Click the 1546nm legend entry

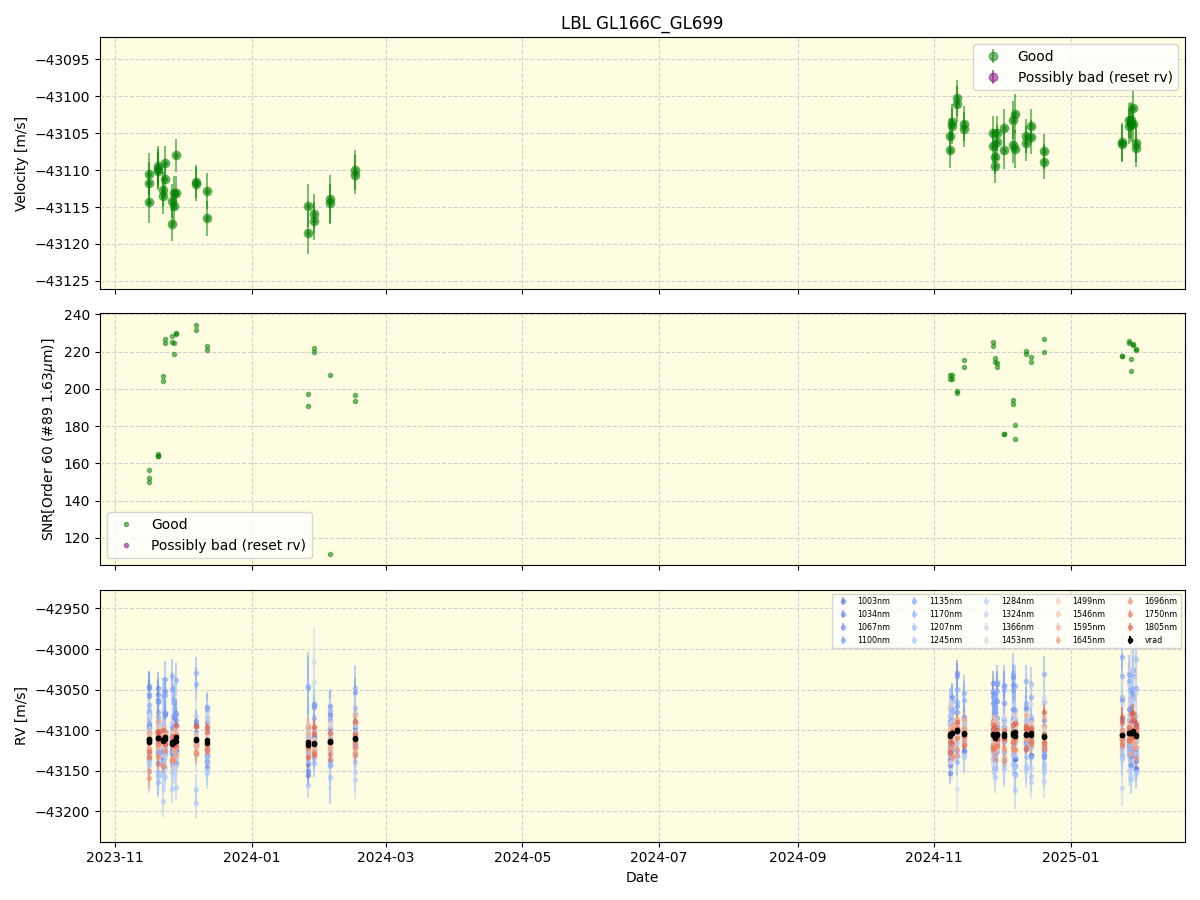point(1089,614)
